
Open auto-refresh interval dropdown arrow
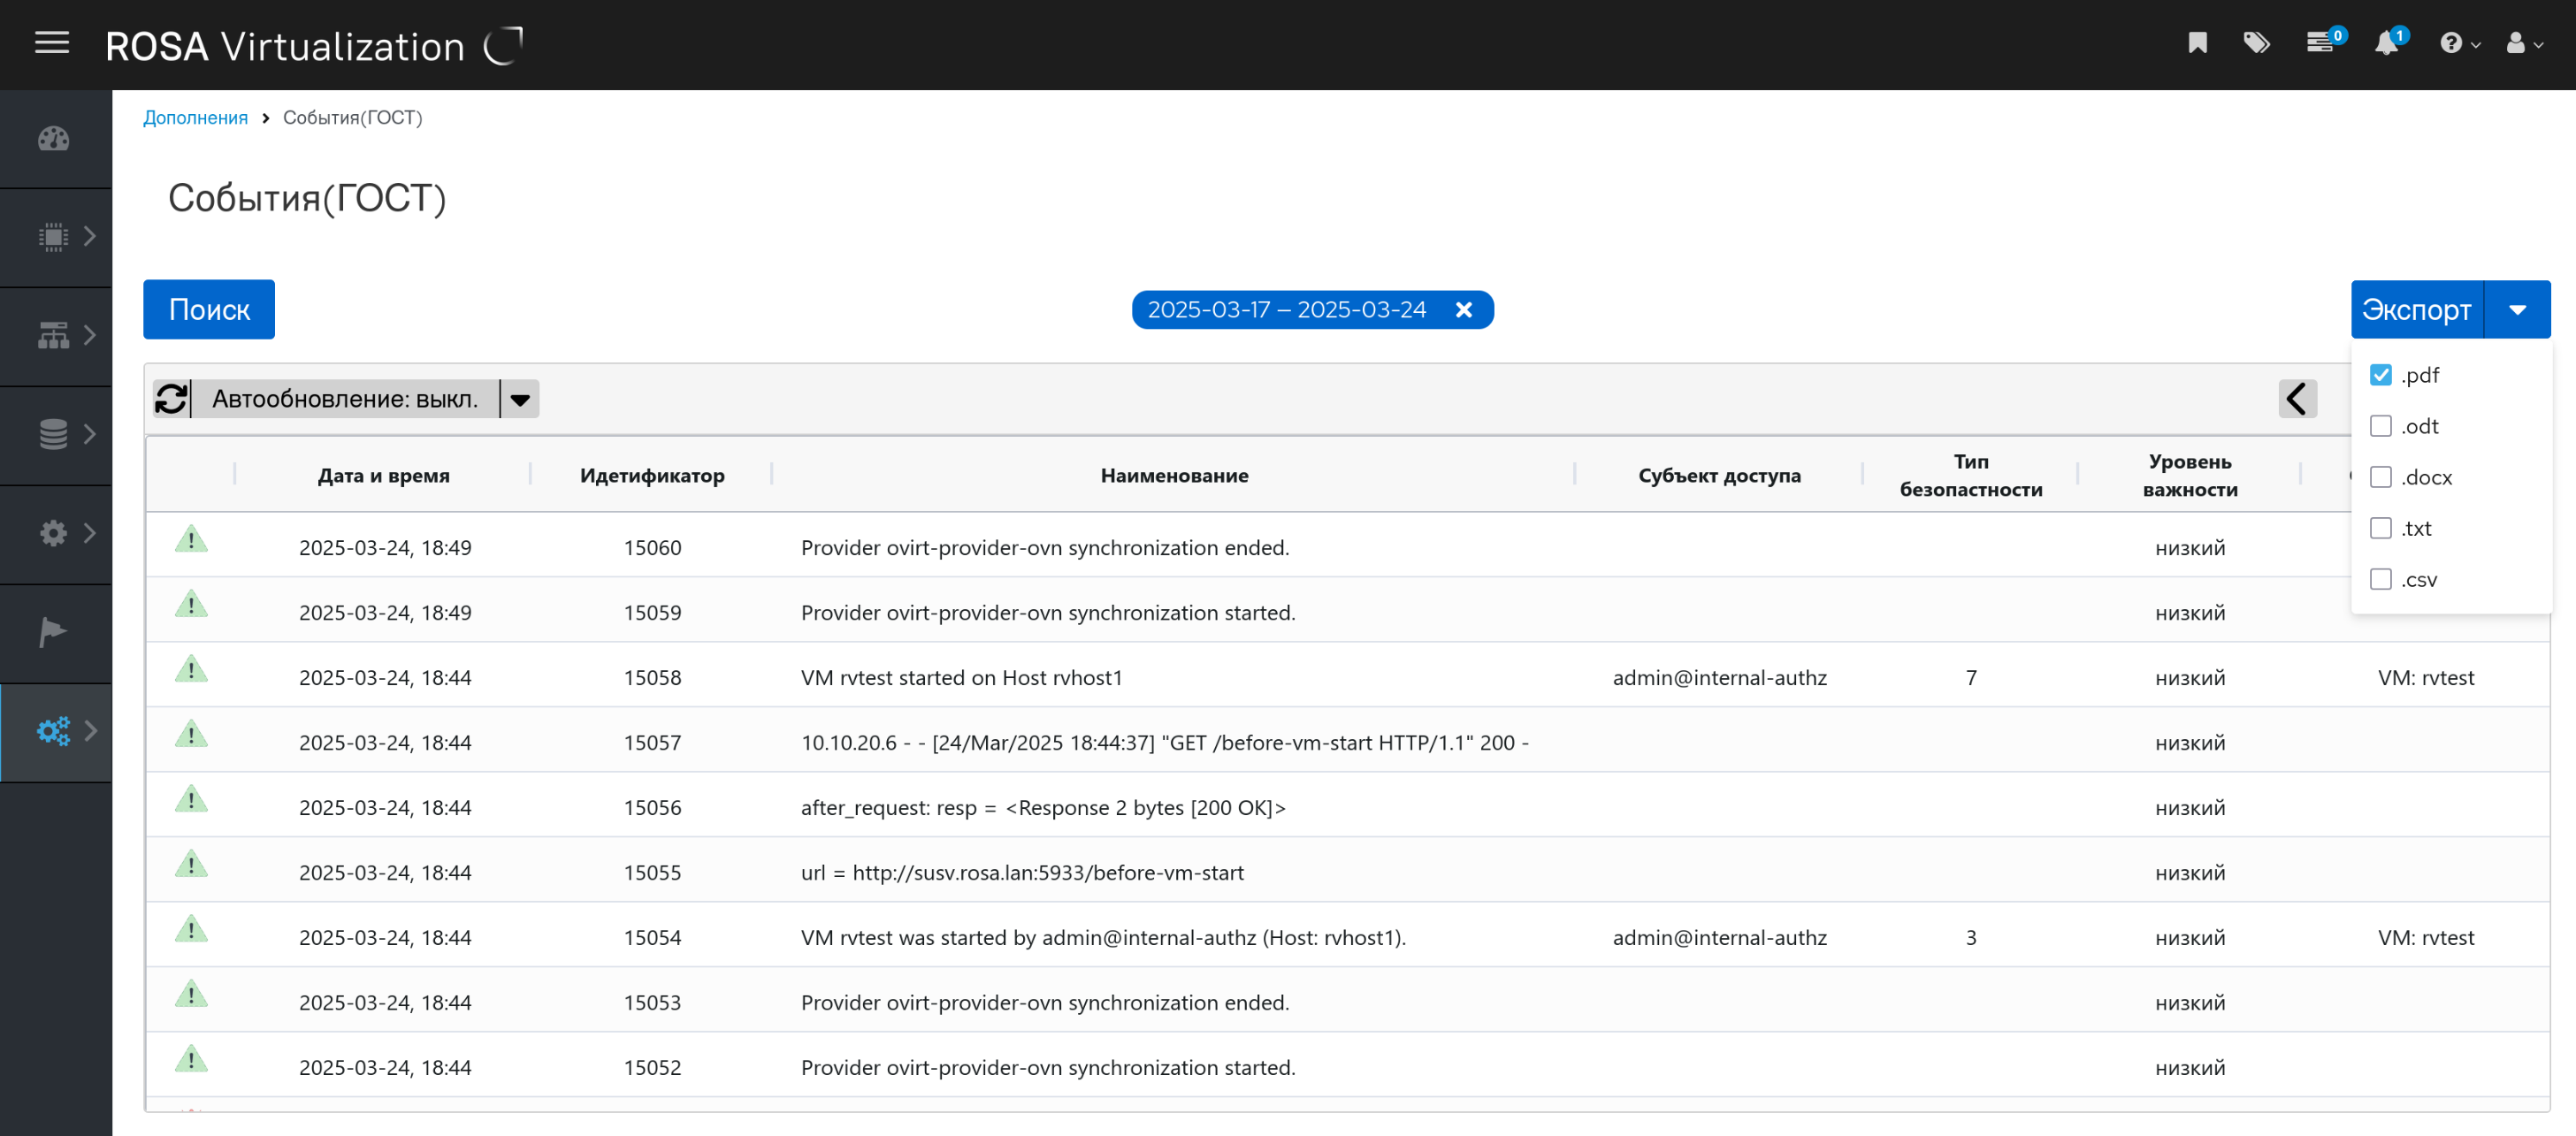(x=520, y=399)
